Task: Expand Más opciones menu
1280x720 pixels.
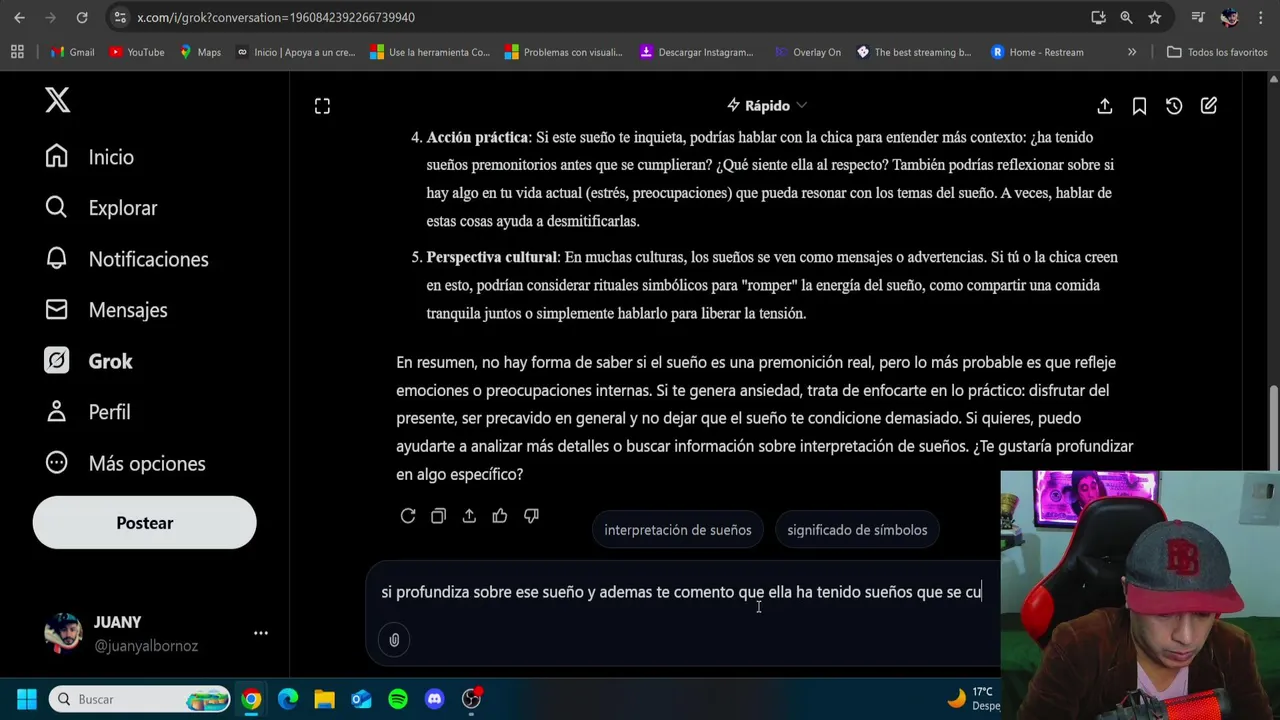Action: (x=125, y=463)
